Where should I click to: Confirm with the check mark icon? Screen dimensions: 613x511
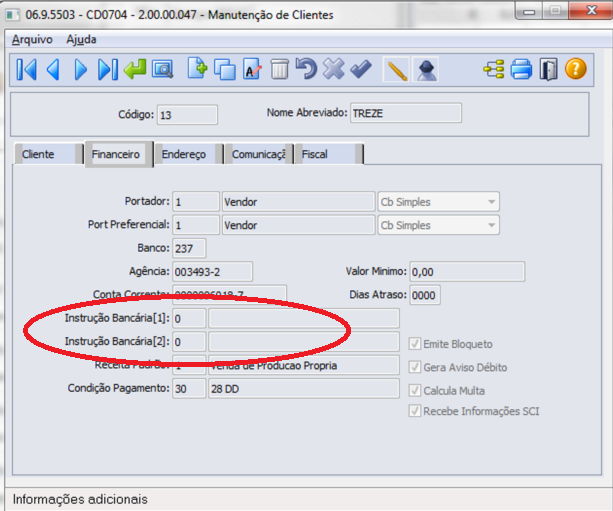[x=361, y=69]
